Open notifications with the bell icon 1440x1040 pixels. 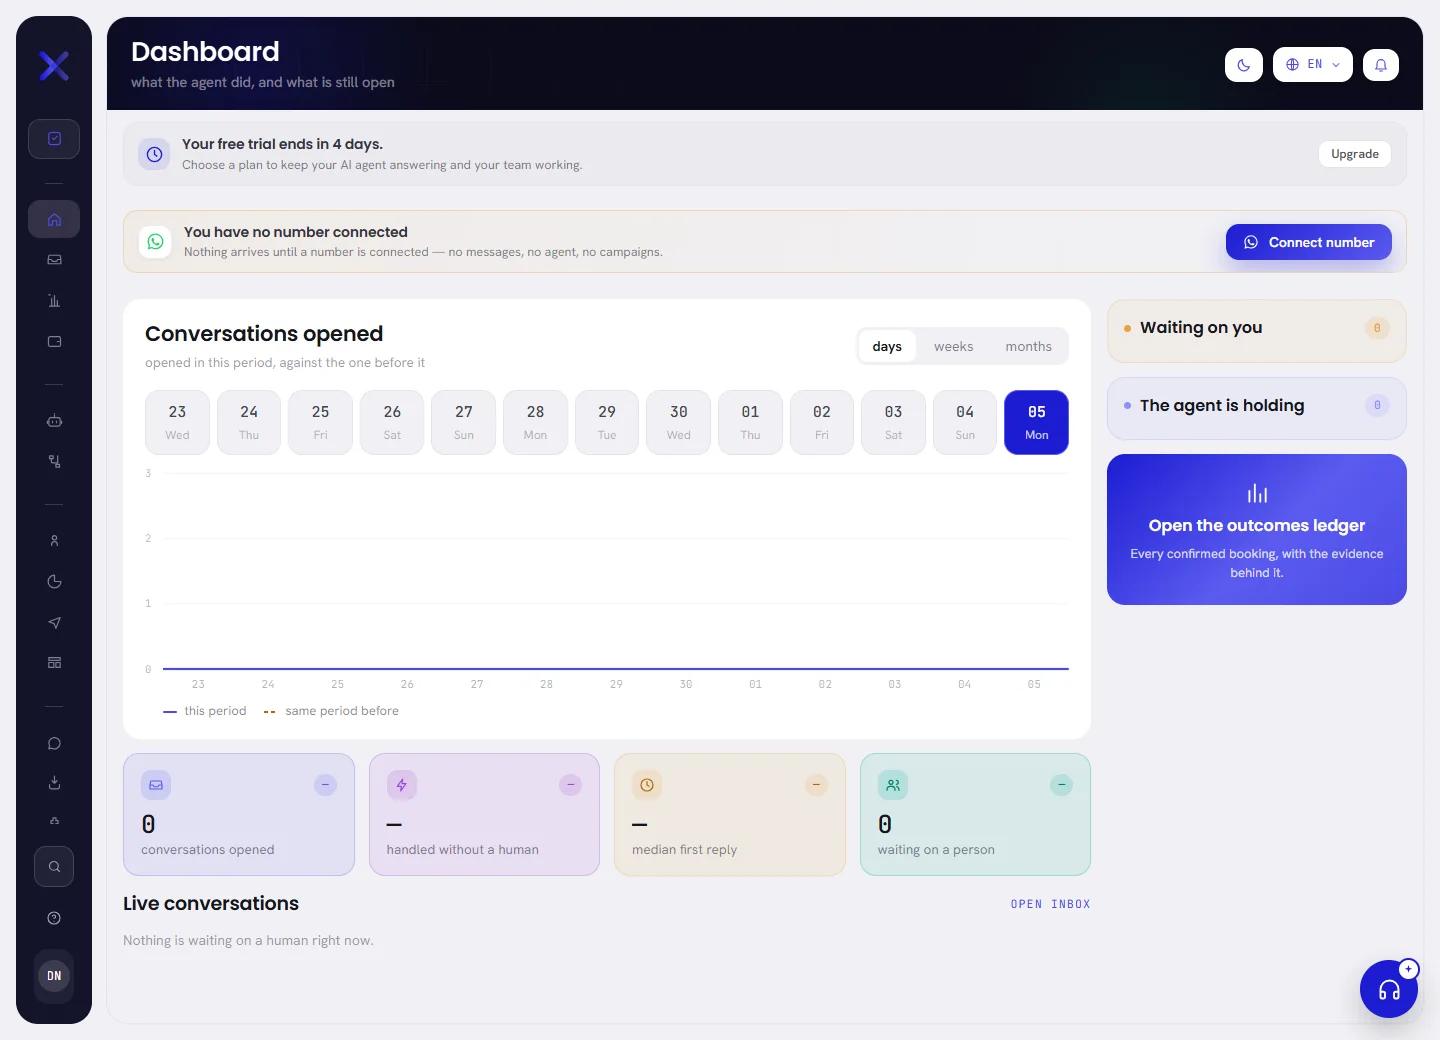point(1381,65)
